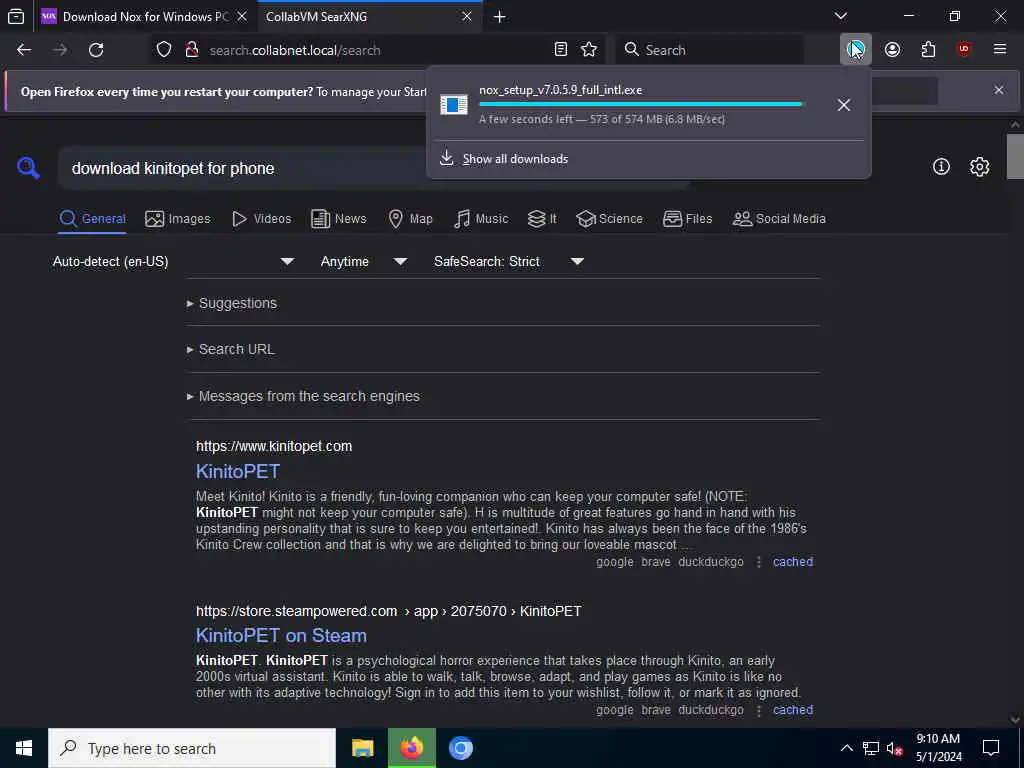Click the grayed forward arrow button

click(x=60, y=50)
